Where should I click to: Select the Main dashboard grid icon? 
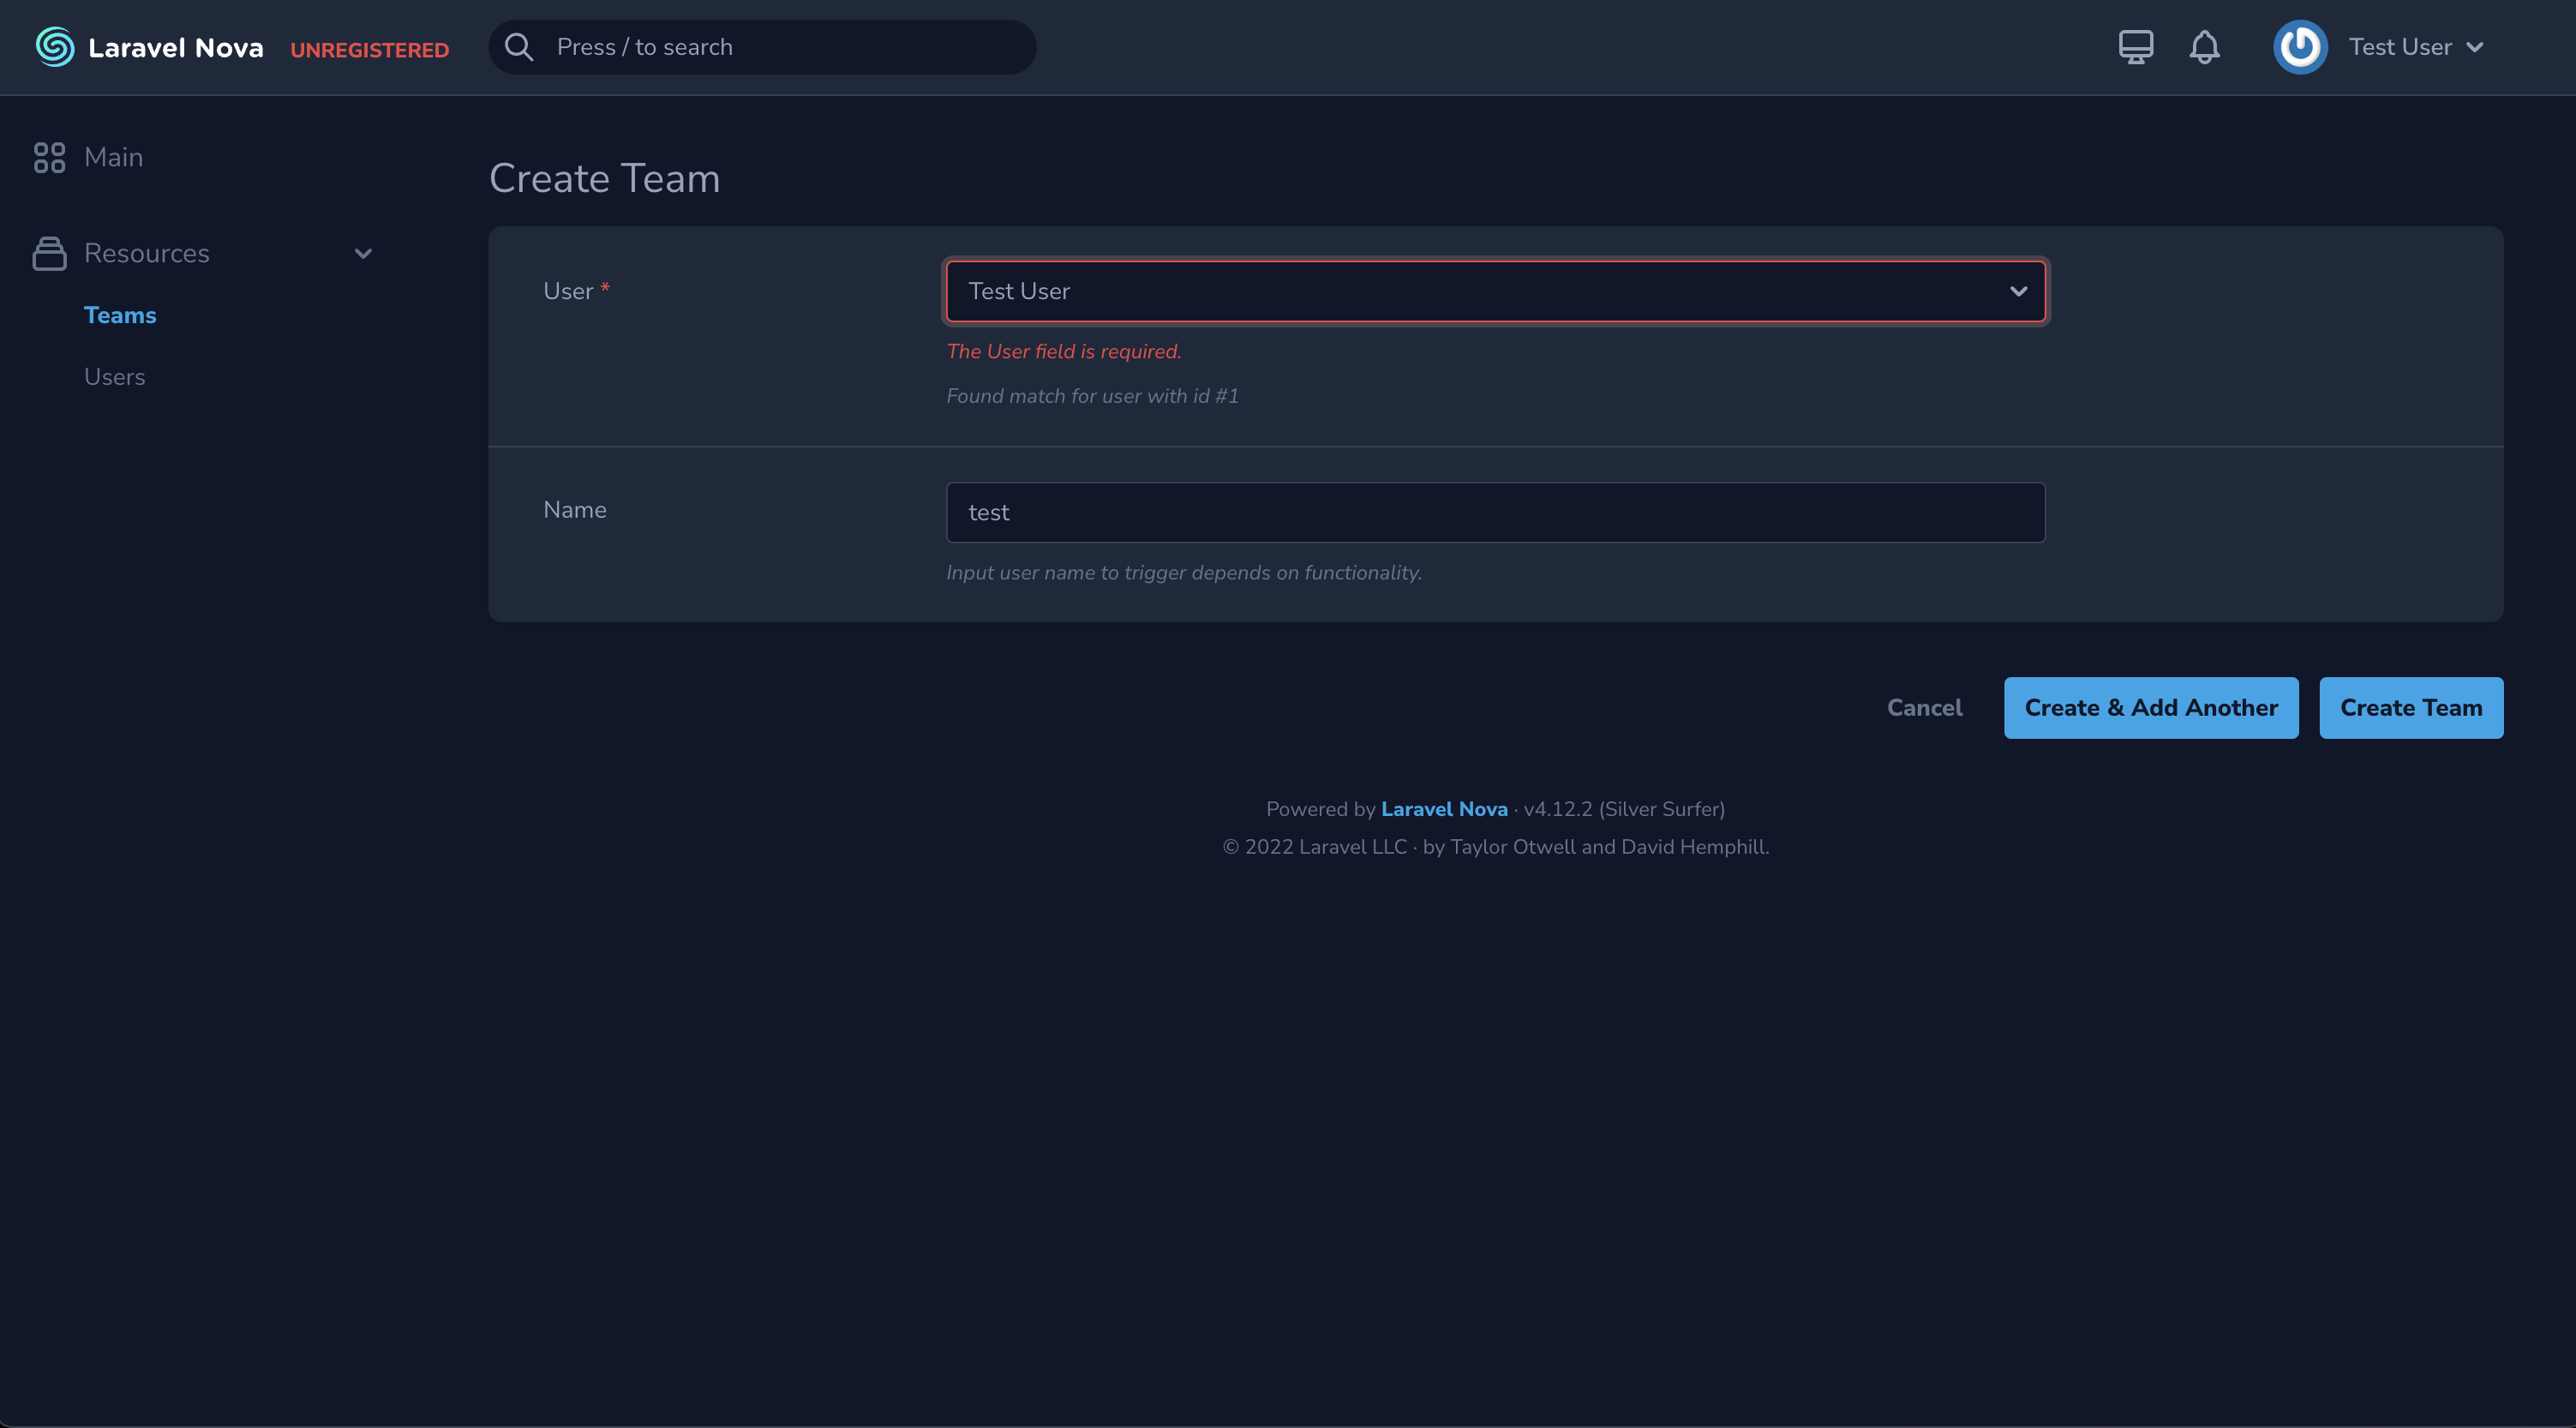point(49,157)
